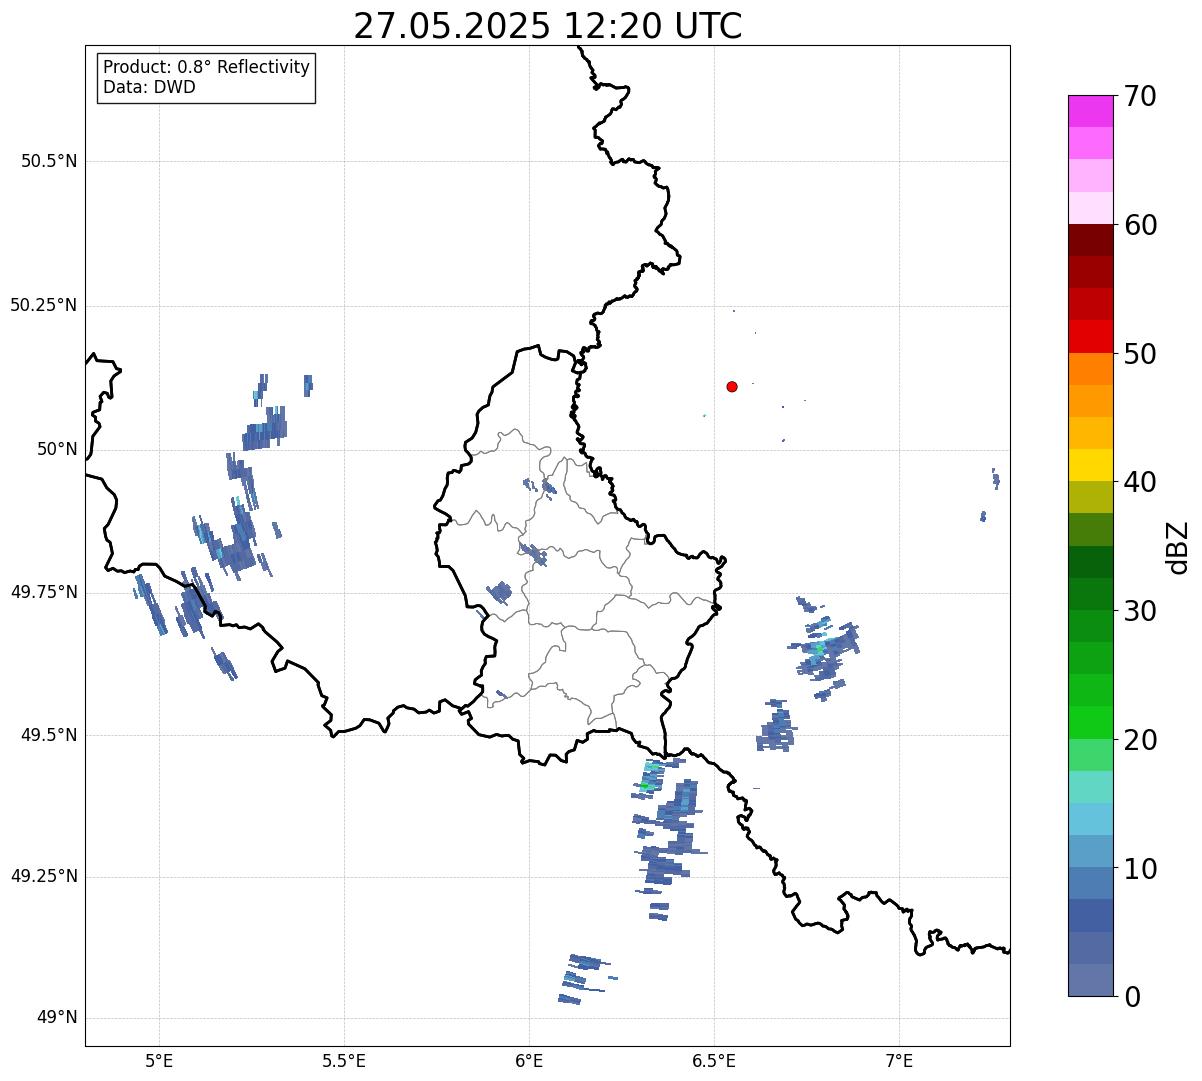Click the 5.5°E longitude label
This screenshot has width=1202, height=1081.
point(344,1060)
